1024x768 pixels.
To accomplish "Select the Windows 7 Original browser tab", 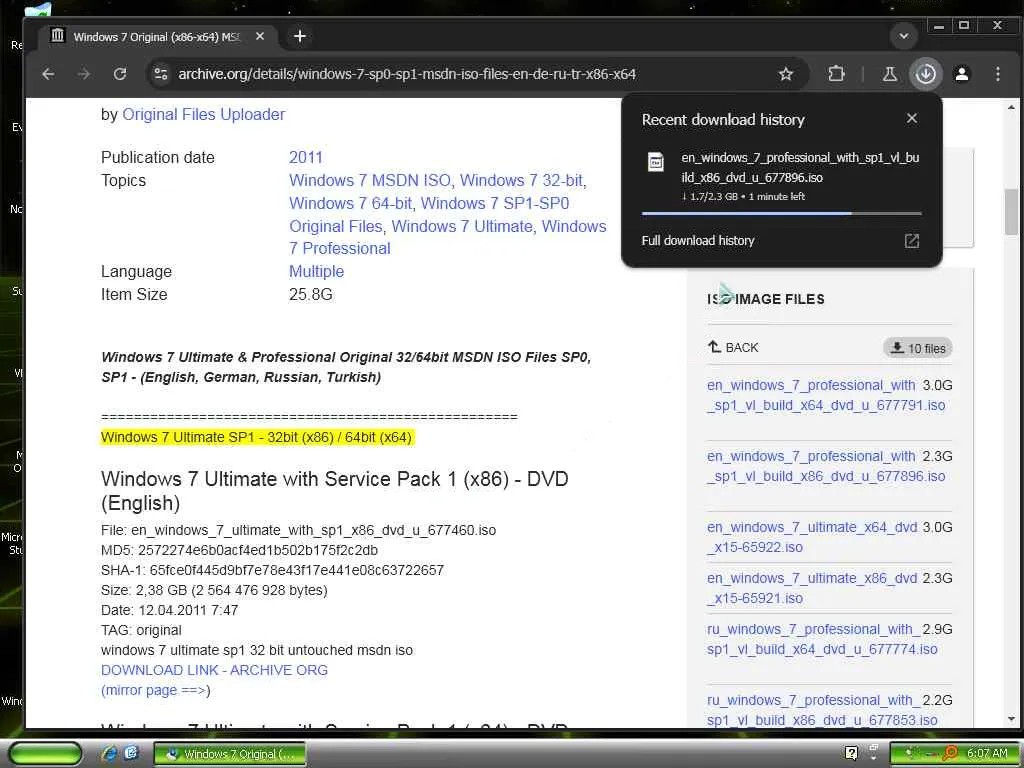I will click(x=157, y=37).
